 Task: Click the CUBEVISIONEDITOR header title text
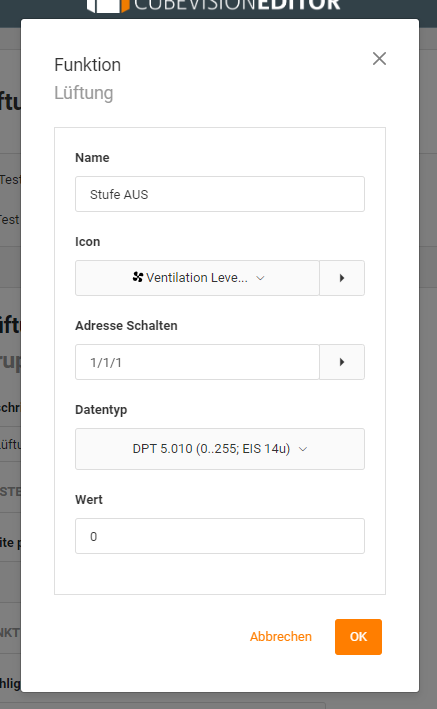(x=238, y=5)
